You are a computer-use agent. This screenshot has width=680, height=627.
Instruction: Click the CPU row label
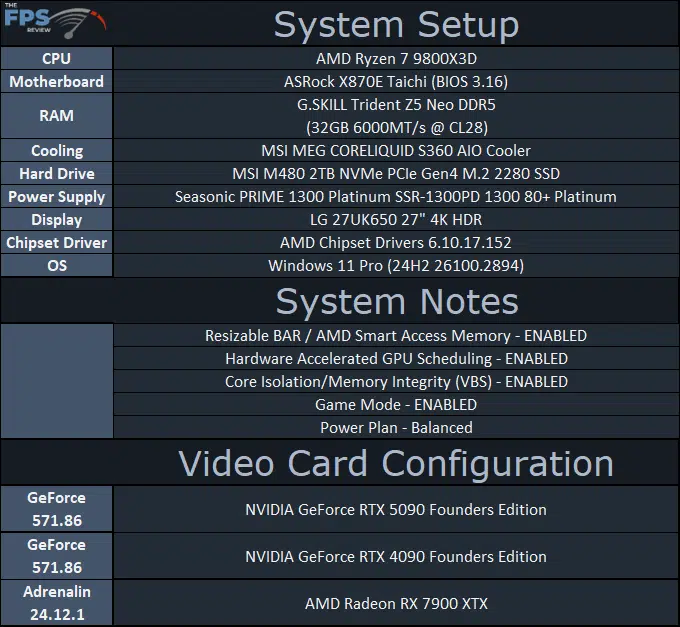click(x=56, y=59)
